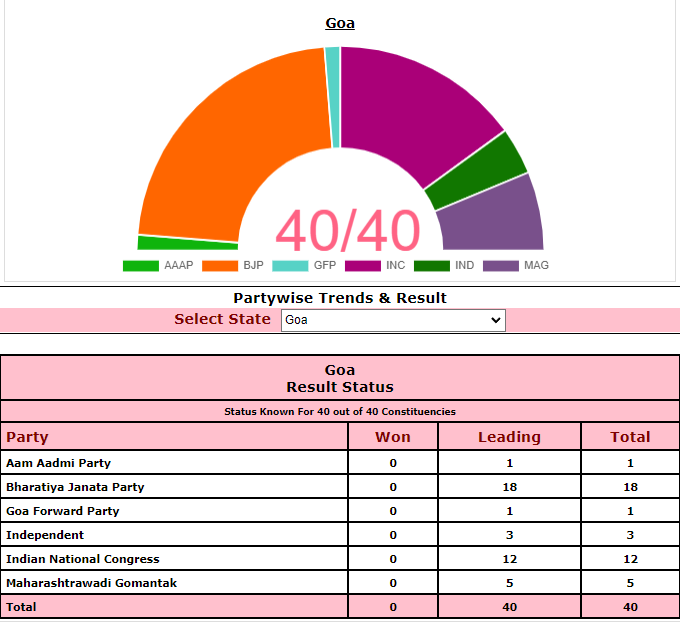Click the teal GFP chart sliver

pos(333,98)
